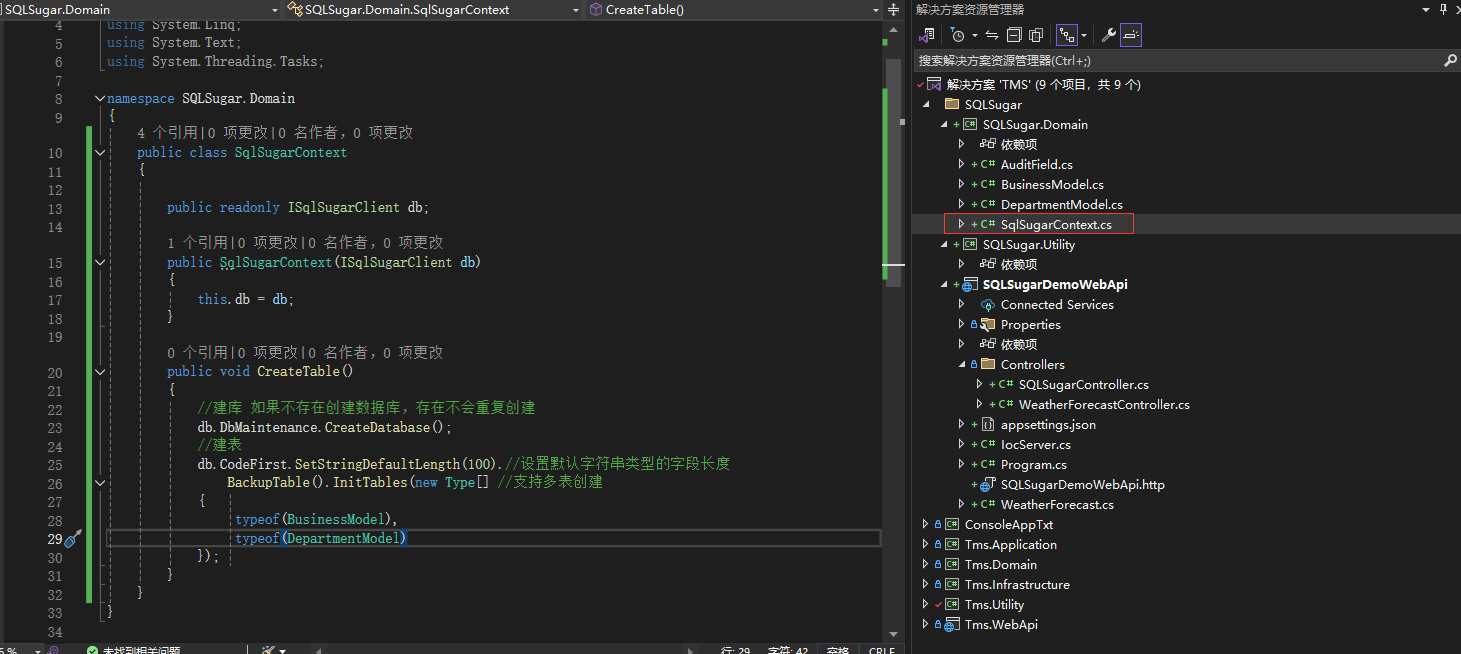Image resolution: width=1461 pixels, height=654 pixels.
Task: Select the Tms.Infrastructure project
Action: tap(1017, 585)
